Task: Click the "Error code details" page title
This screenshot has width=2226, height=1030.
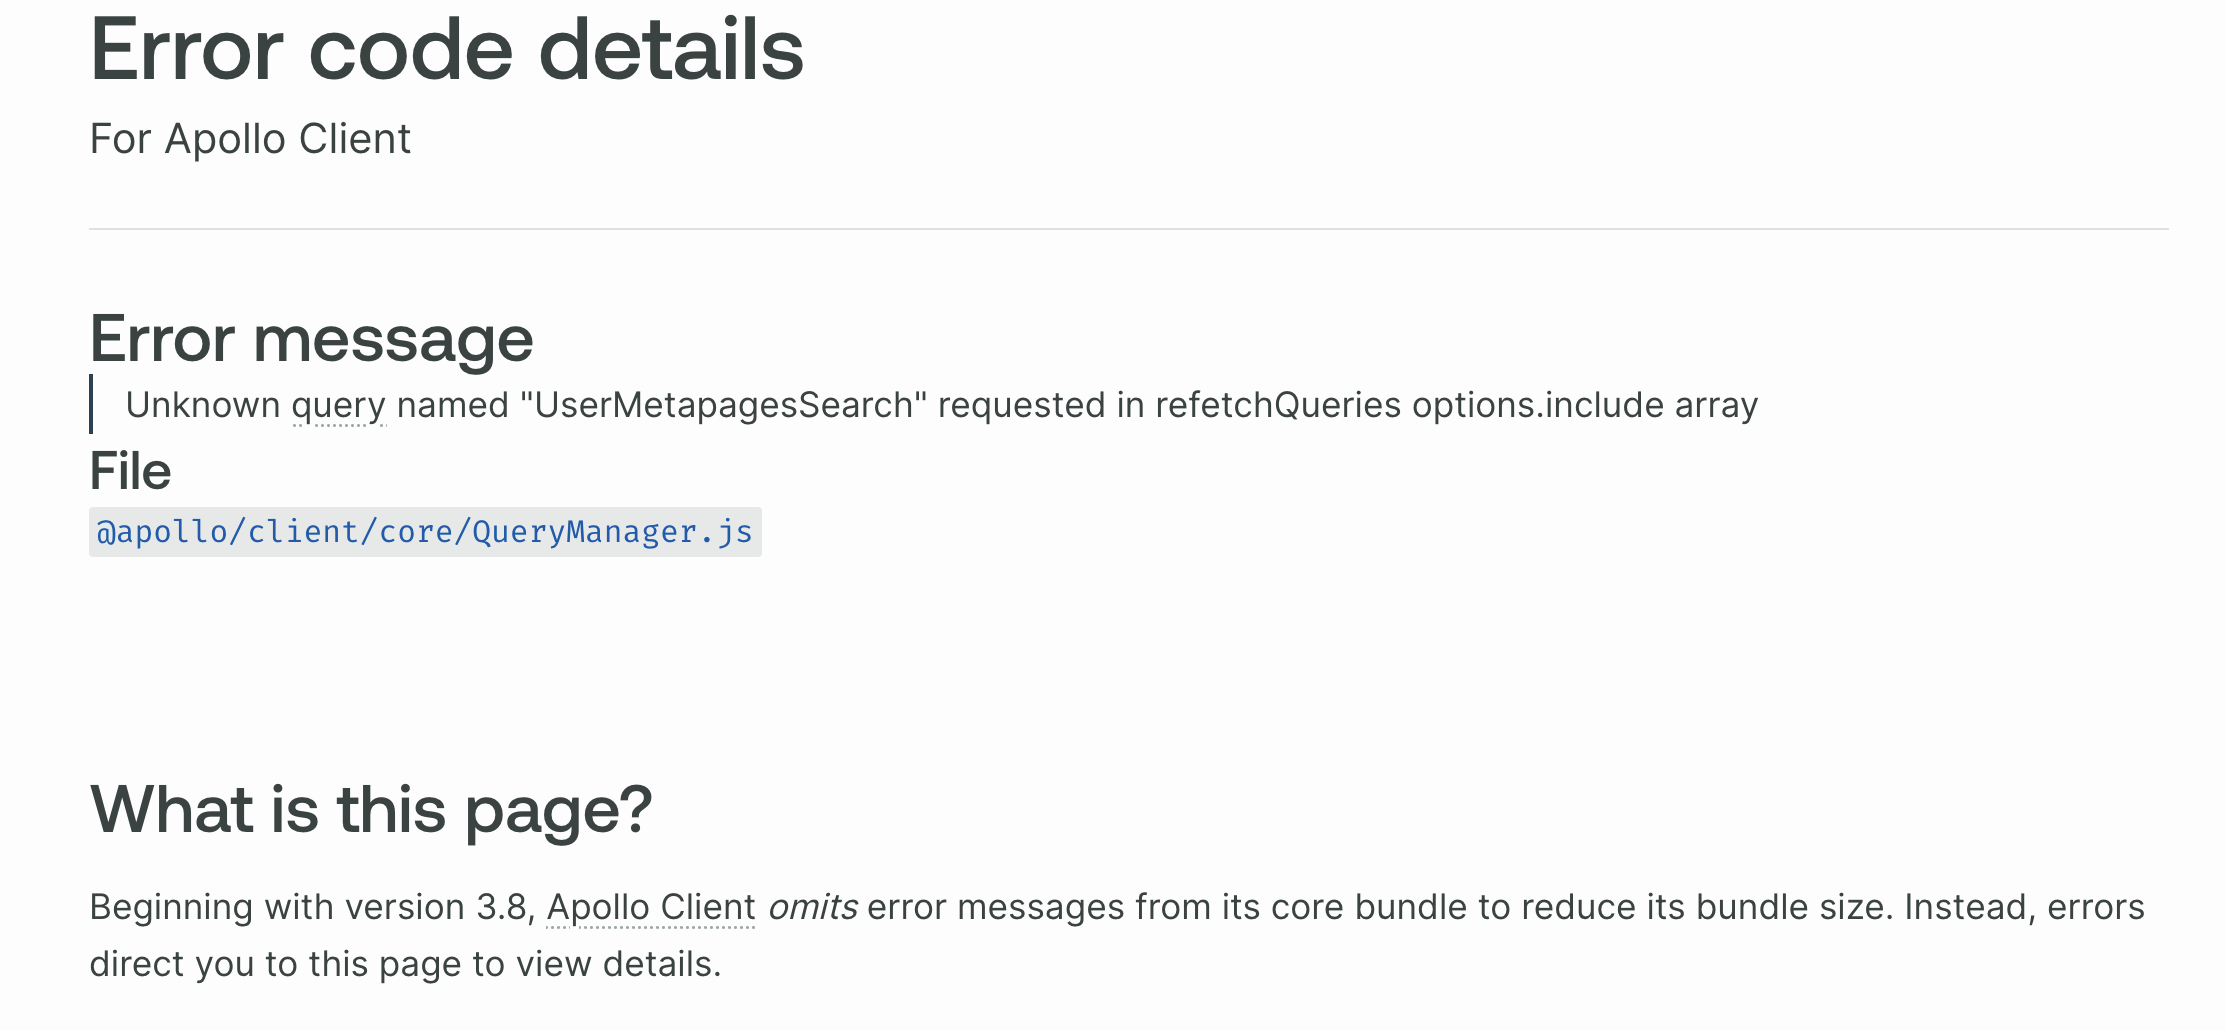Action: click(446, 50)
